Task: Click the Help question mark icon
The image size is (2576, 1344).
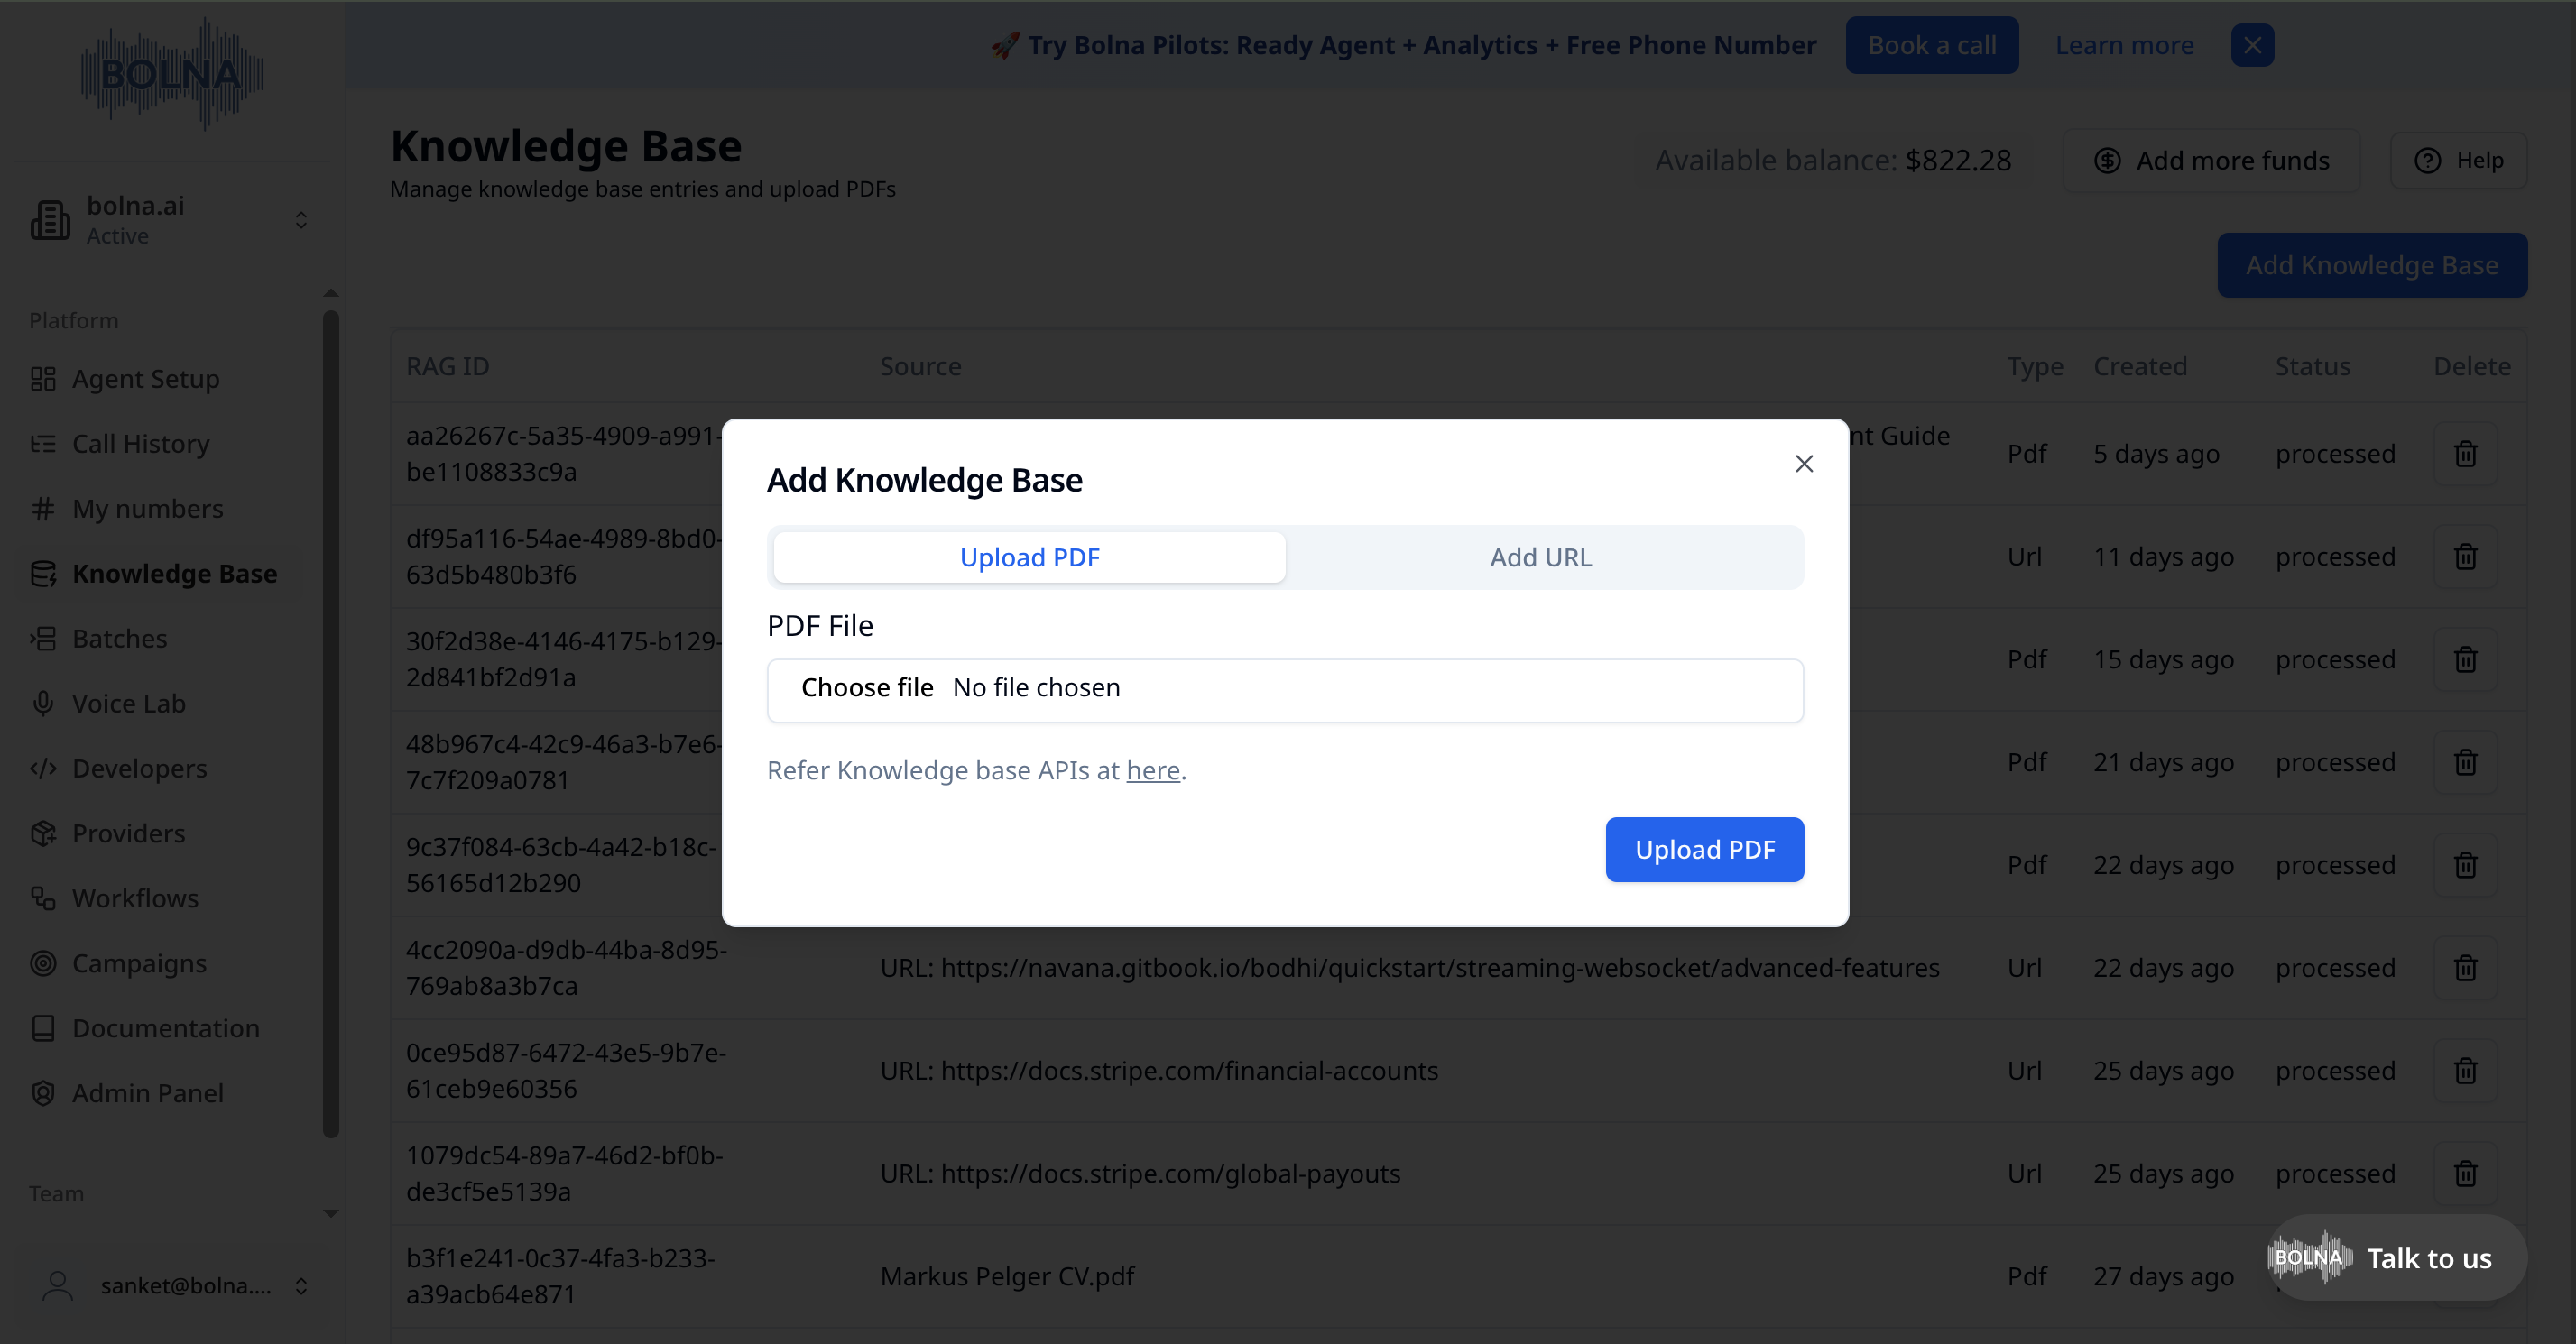Action: coord(2428,160)
